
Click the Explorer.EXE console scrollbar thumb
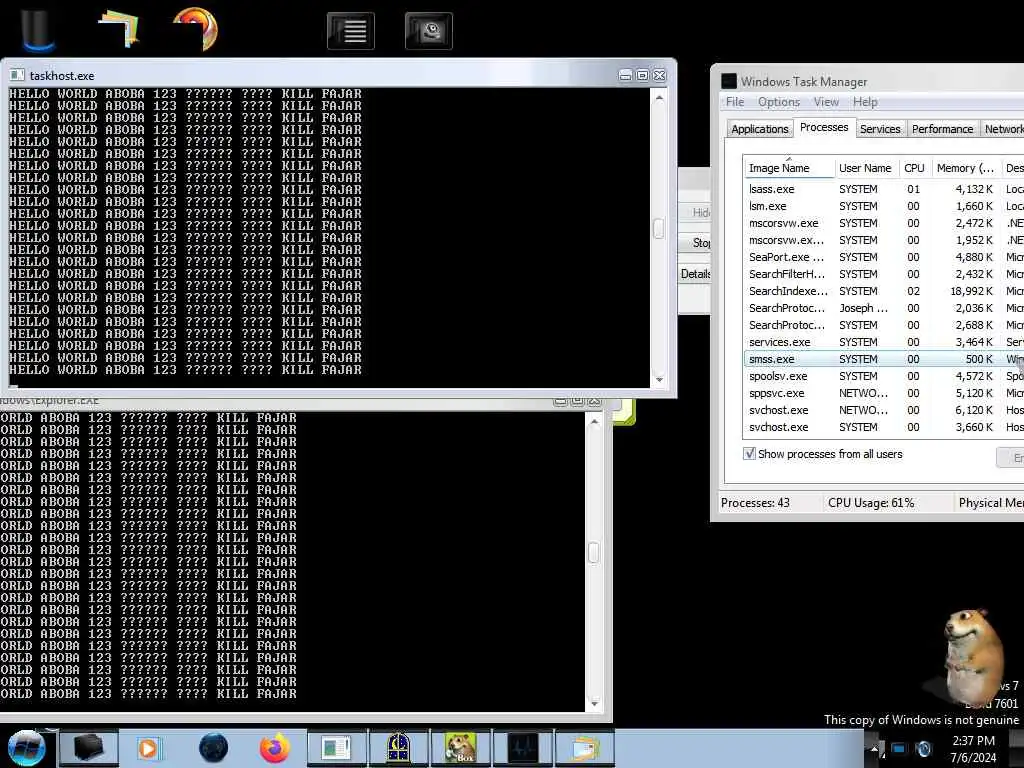point(594,552)
